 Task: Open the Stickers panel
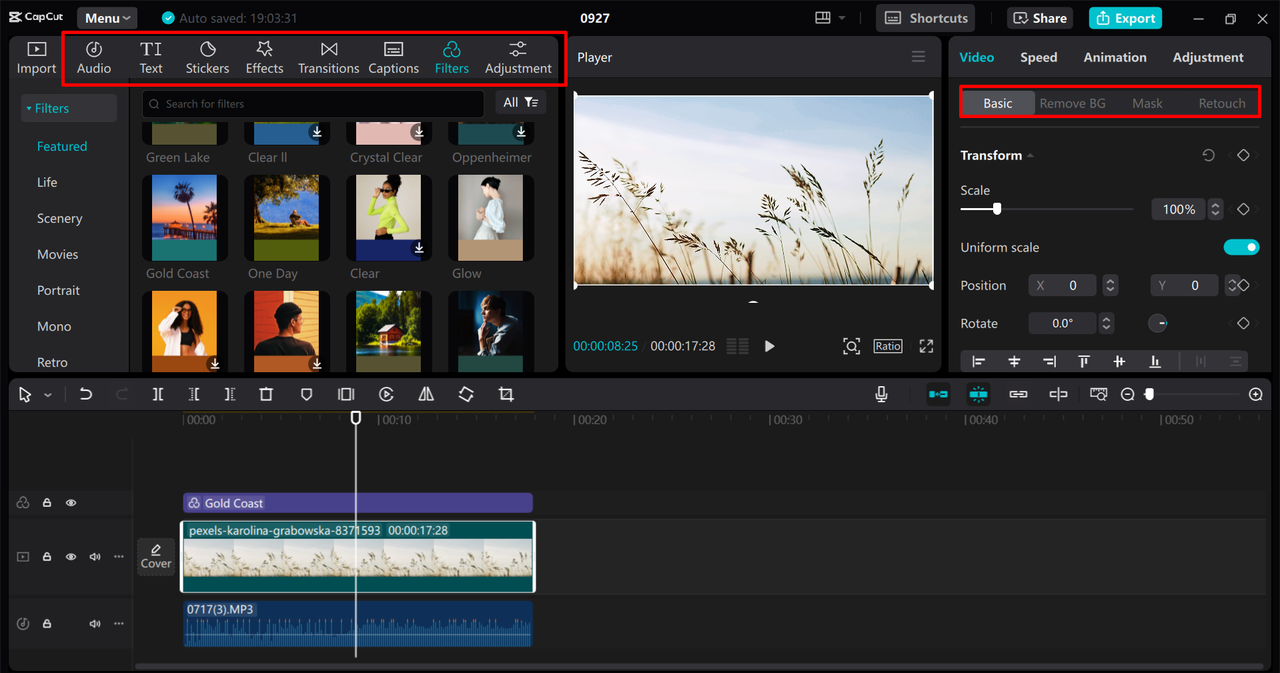207,58
